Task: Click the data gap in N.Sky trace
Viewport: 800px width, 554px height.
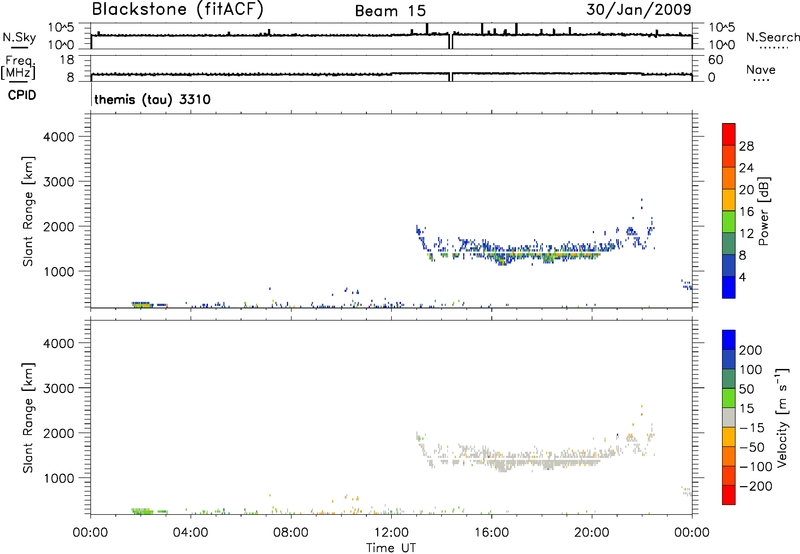Action: coord(451,41)
